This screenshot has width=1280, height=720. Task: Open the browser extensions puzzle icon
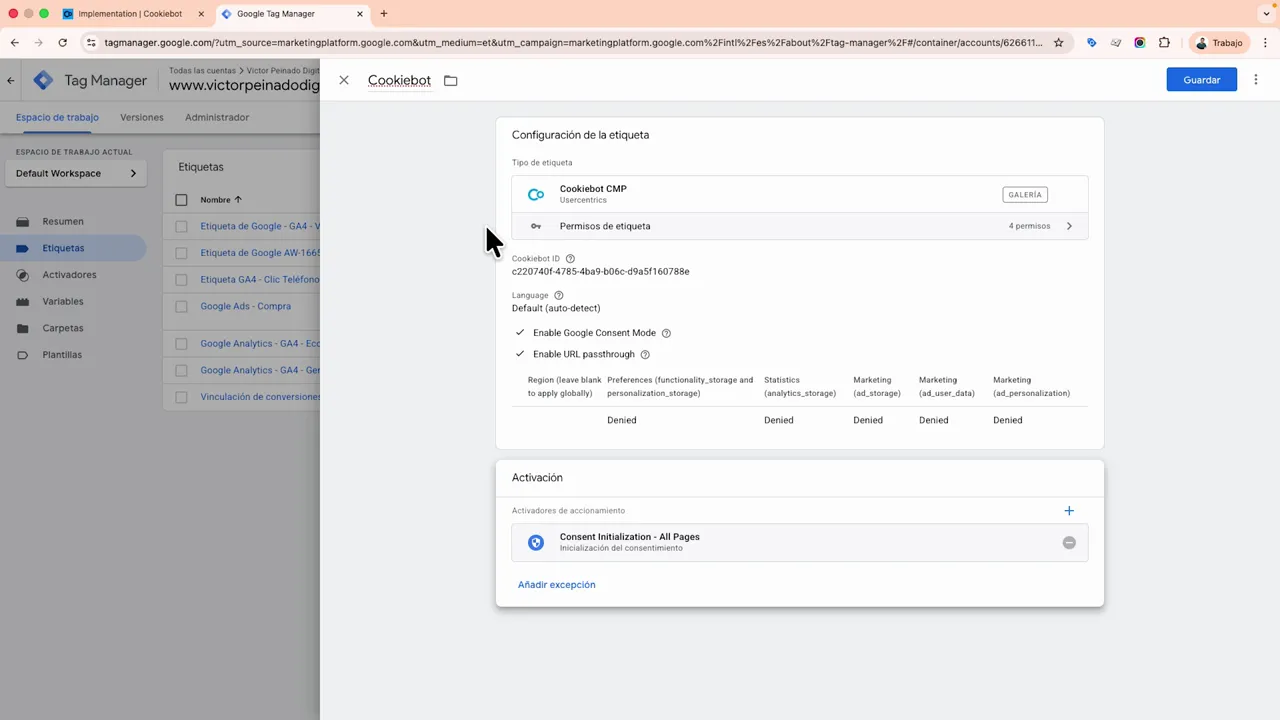coord(1164,43)
